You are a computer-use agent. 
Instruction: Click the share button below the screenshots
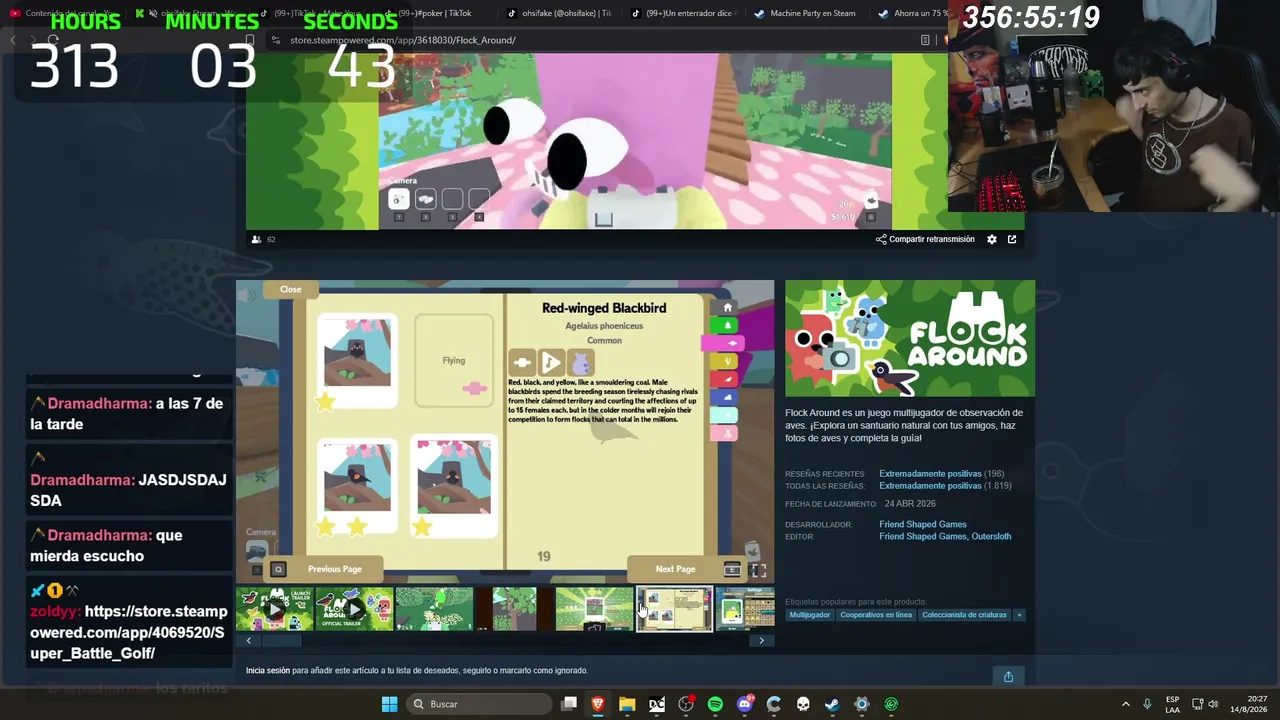point(1008,677)
